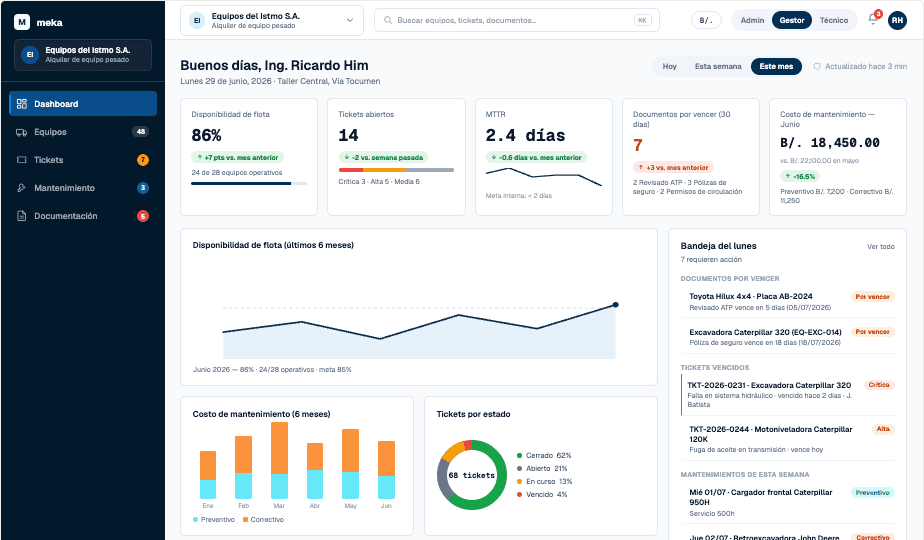
Task: Open ticket TKT-2026-0244 Motoniveladora
Action: 788,439
